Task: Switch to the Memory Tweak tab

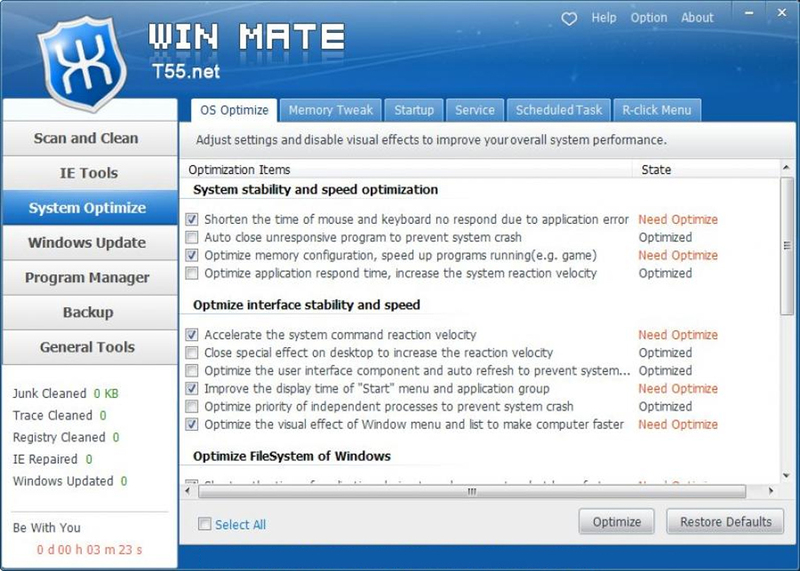Action: point(330,110)
